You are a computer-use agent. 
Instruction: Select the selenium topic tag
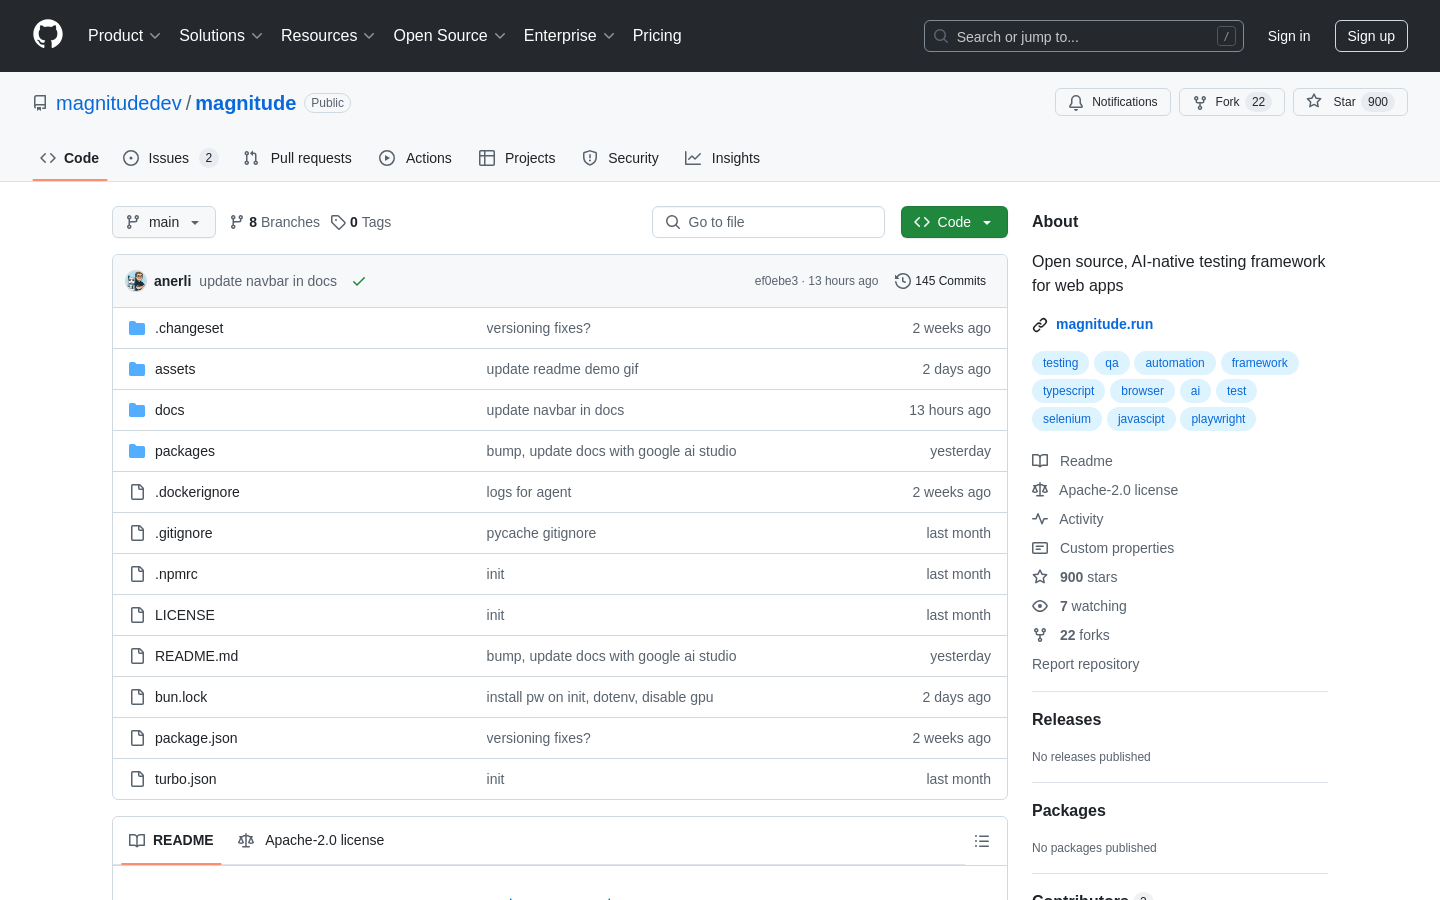pos(1067,419)
